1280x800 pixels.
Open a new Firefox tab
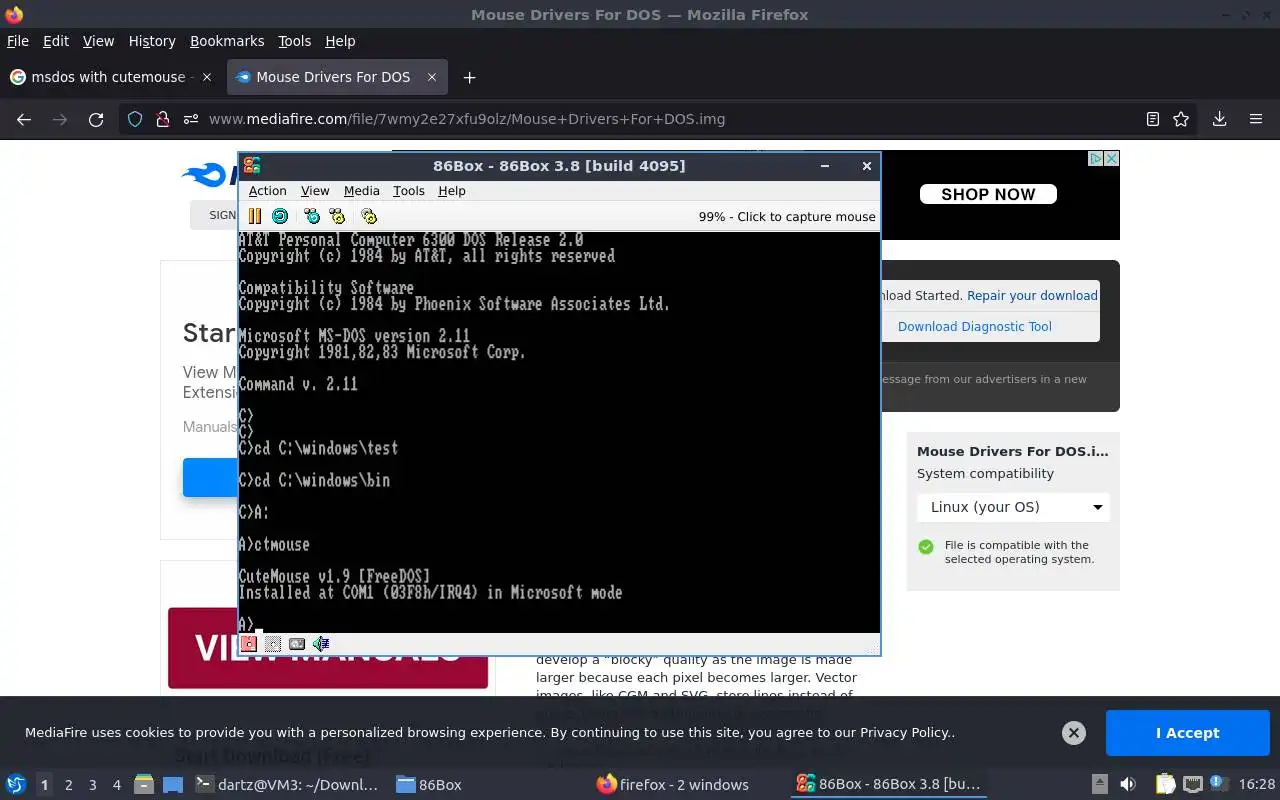[469, 77]
